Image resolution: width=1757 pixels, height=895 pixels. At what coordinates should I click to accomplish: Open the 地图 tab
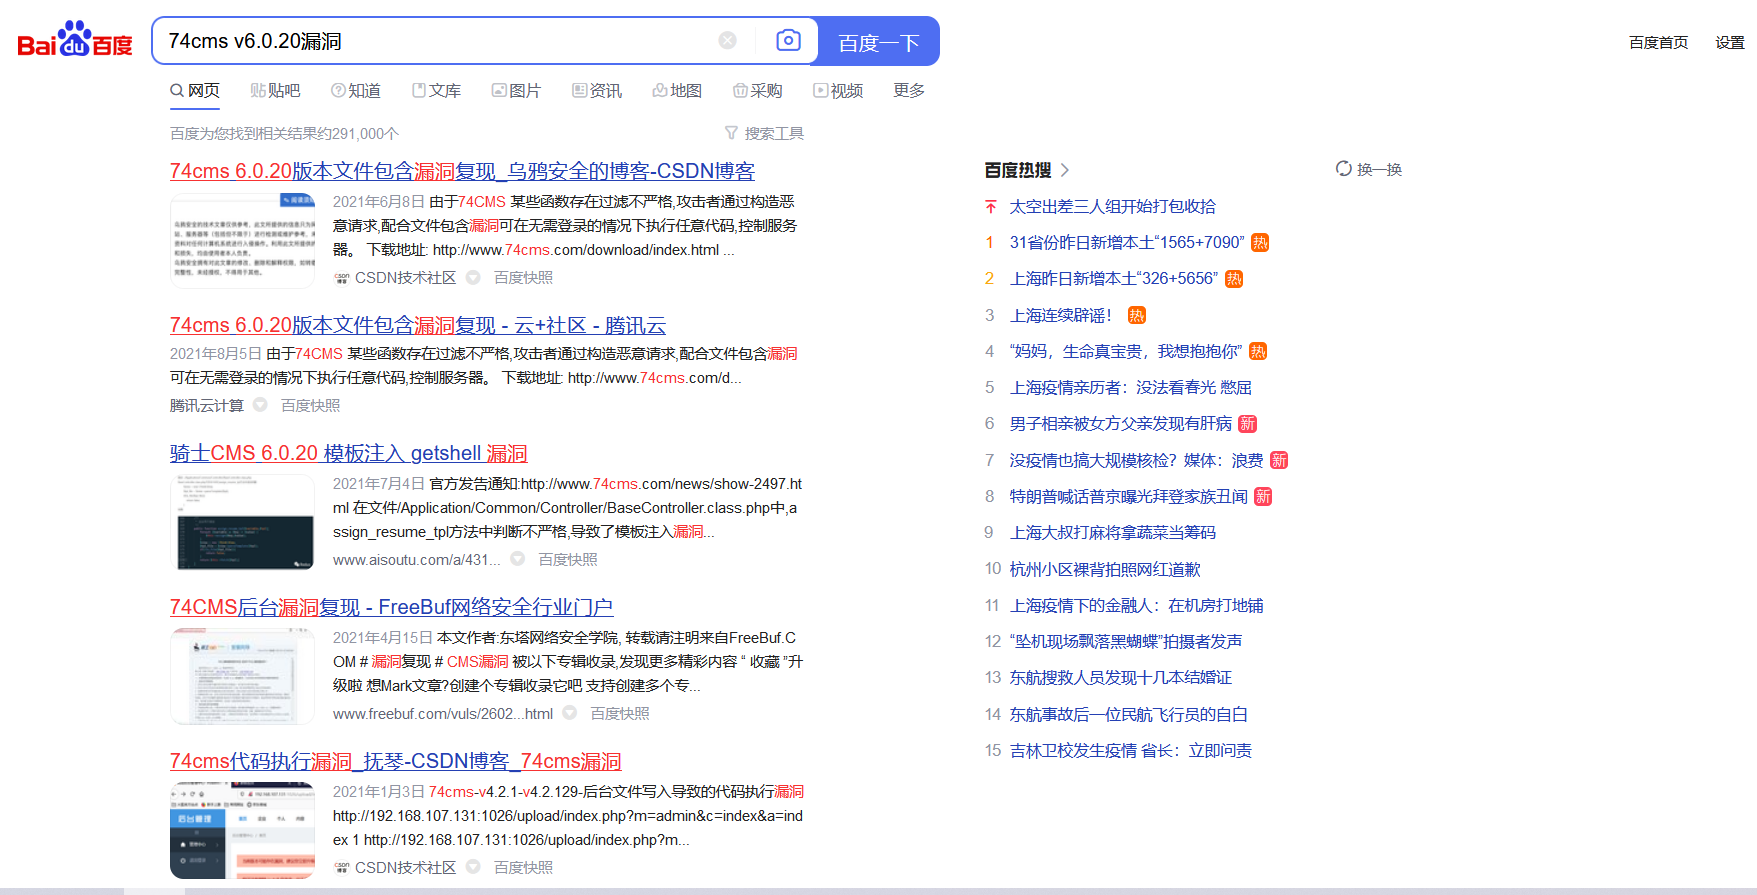[677, 91]
